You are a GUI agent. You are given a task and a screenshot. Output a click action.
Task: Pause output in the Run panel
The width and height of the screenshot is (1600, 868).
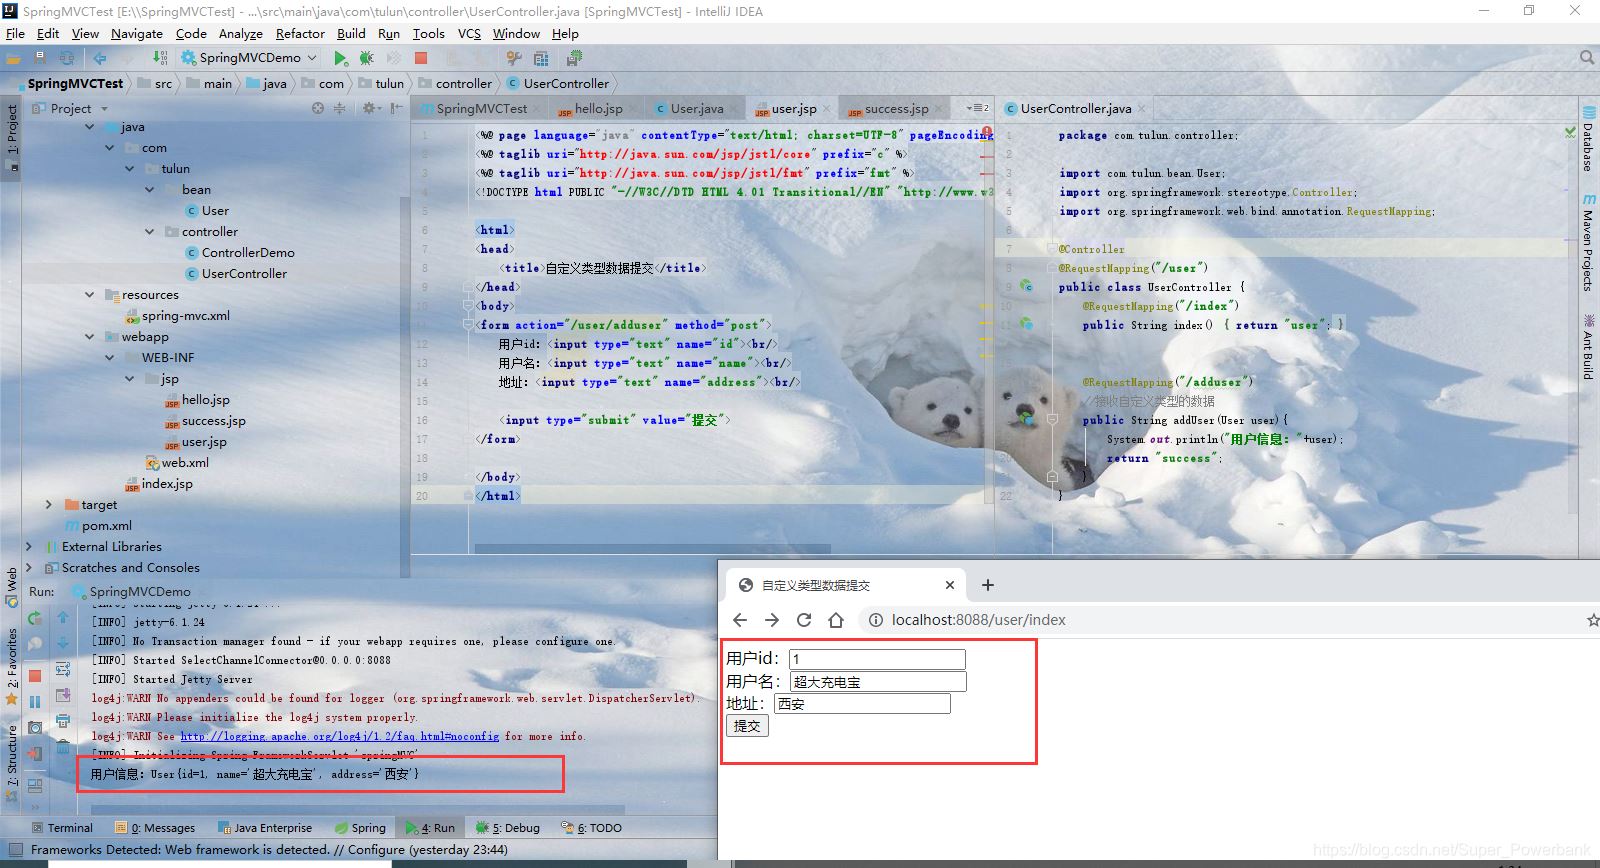point(35,702)
